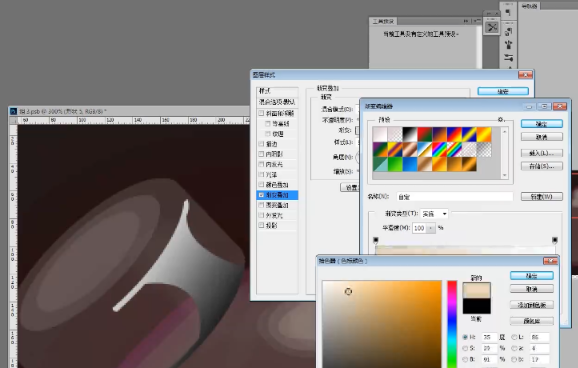Enable the 投影 (Drop Shadow) checkbox
578x368 pixels.
(x=261, y=225)
